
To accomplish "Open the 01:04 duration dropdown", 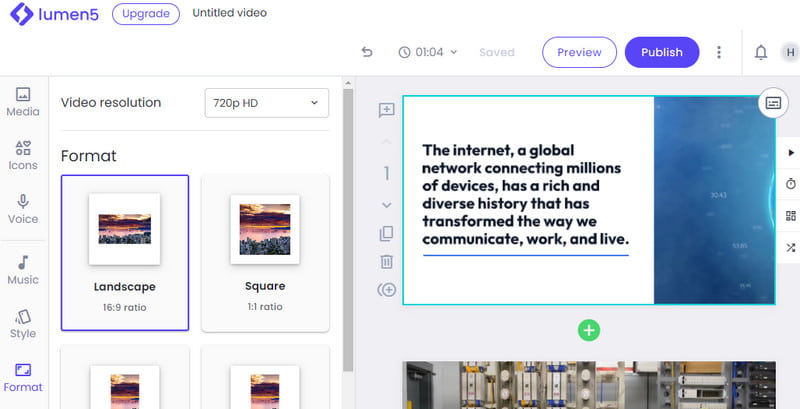I will (428, 52).
